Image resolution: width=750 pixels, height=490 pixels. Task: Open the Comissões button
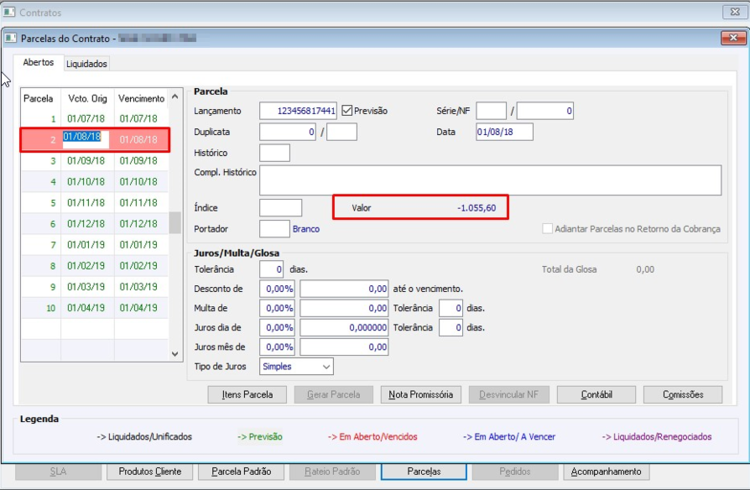click(683, 395)
